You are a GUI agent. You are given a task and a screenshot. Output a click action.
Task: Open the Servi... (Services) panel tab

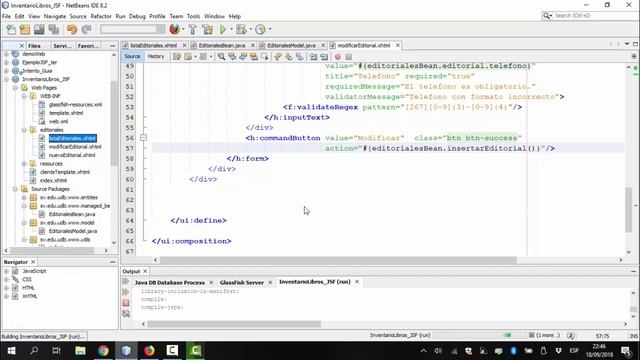(62, 46)
